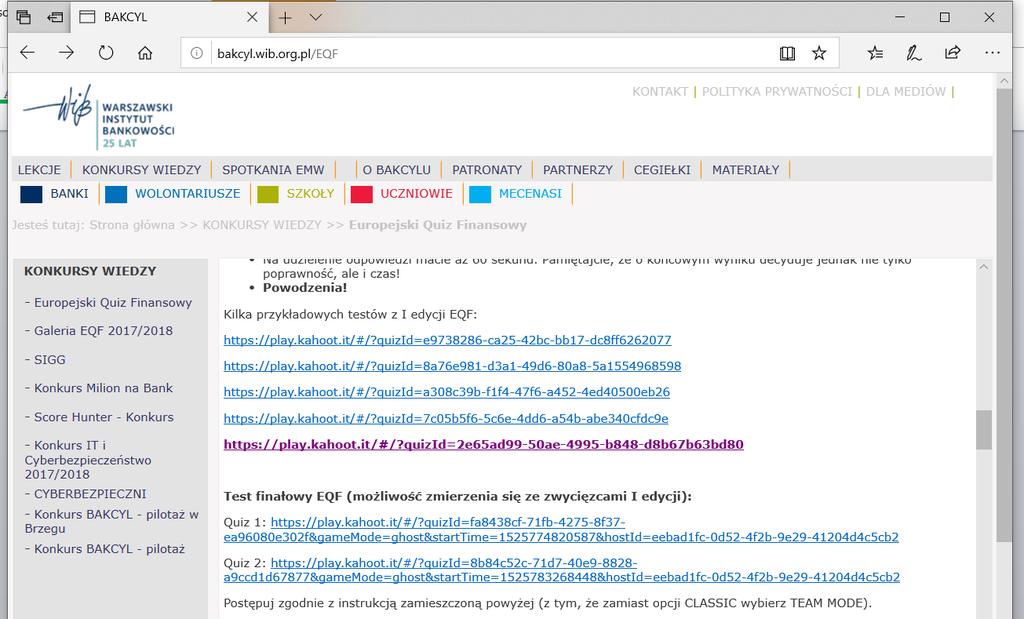
Task: Show tab previews dropdown arrow
Action: [315, 17]
